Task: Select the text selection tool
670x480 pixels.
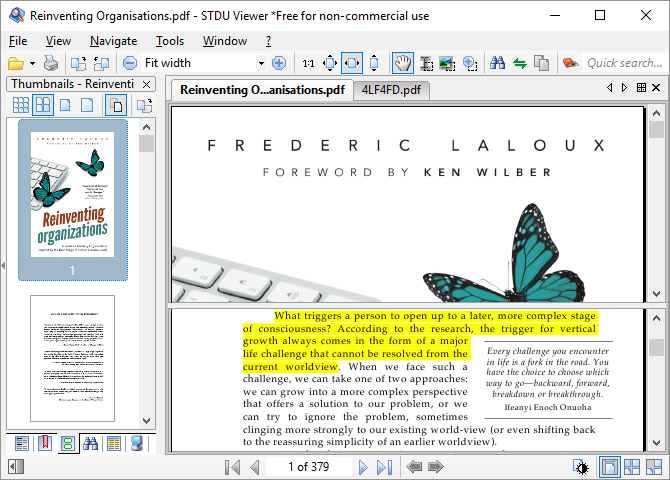Action: pos(426,64)
